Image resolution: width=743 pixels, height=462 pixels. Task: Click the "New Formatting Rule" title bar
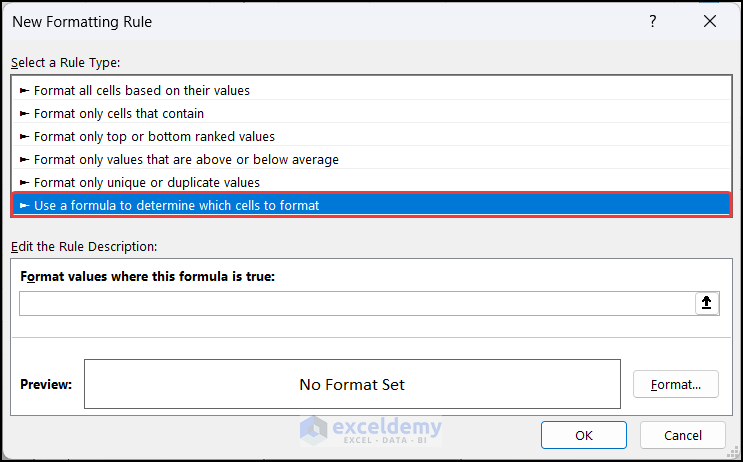point(300,21)
